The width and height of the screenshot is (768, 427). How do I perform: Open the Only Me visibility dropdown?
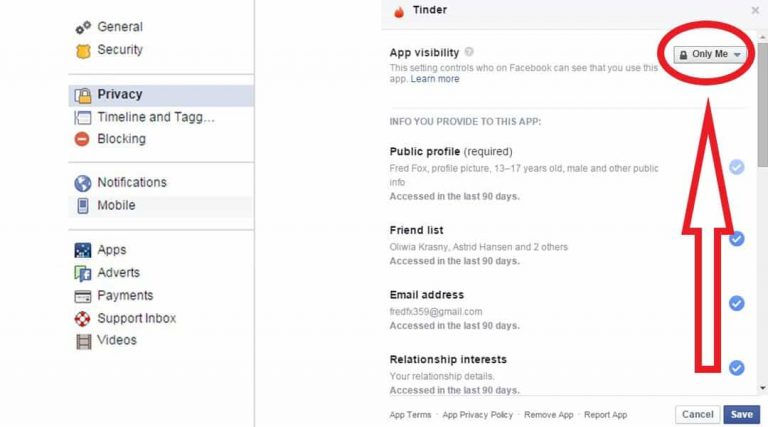coord(710,54)
